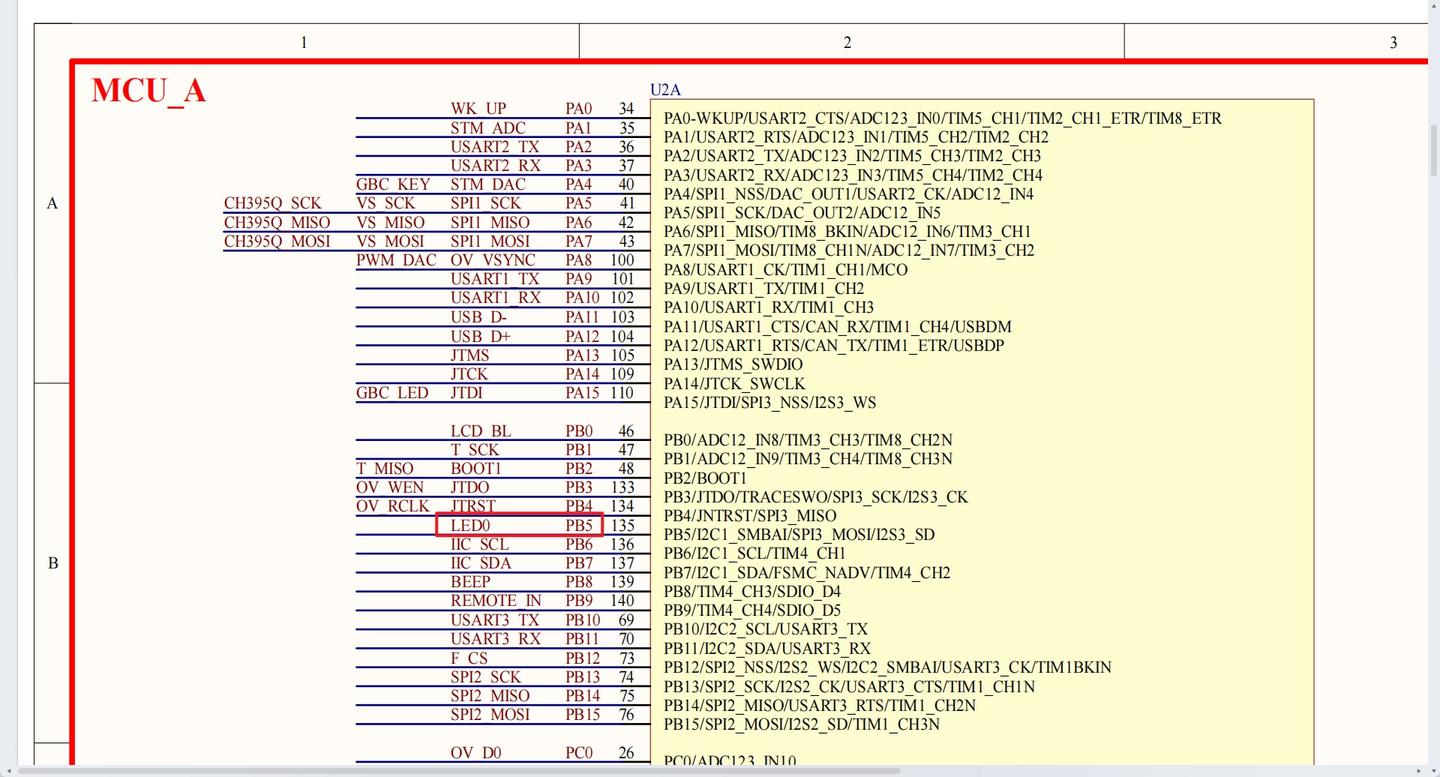
Task: Click the SPI1_MOSI net label
Action: tap(490, 241)
